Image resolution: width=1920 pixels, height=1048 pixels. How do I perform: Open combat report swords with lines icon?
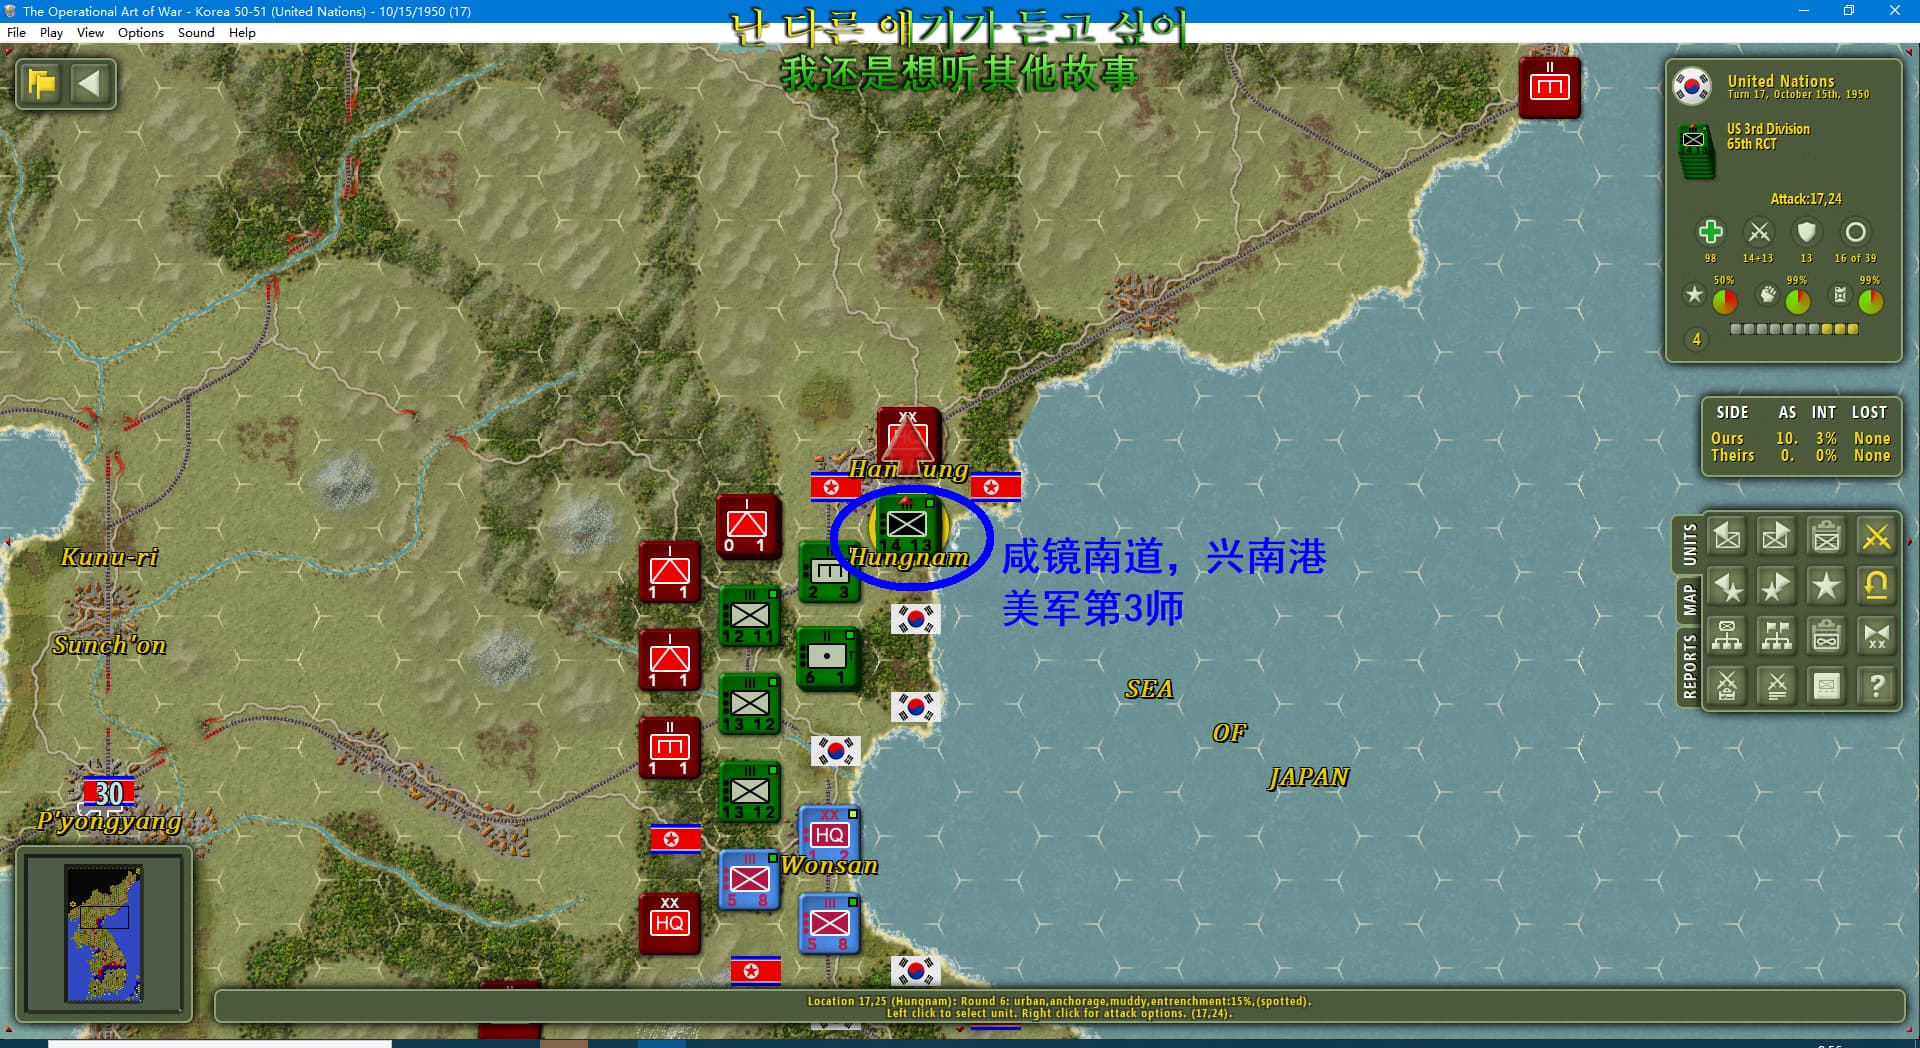click(x=1777, y=686)
